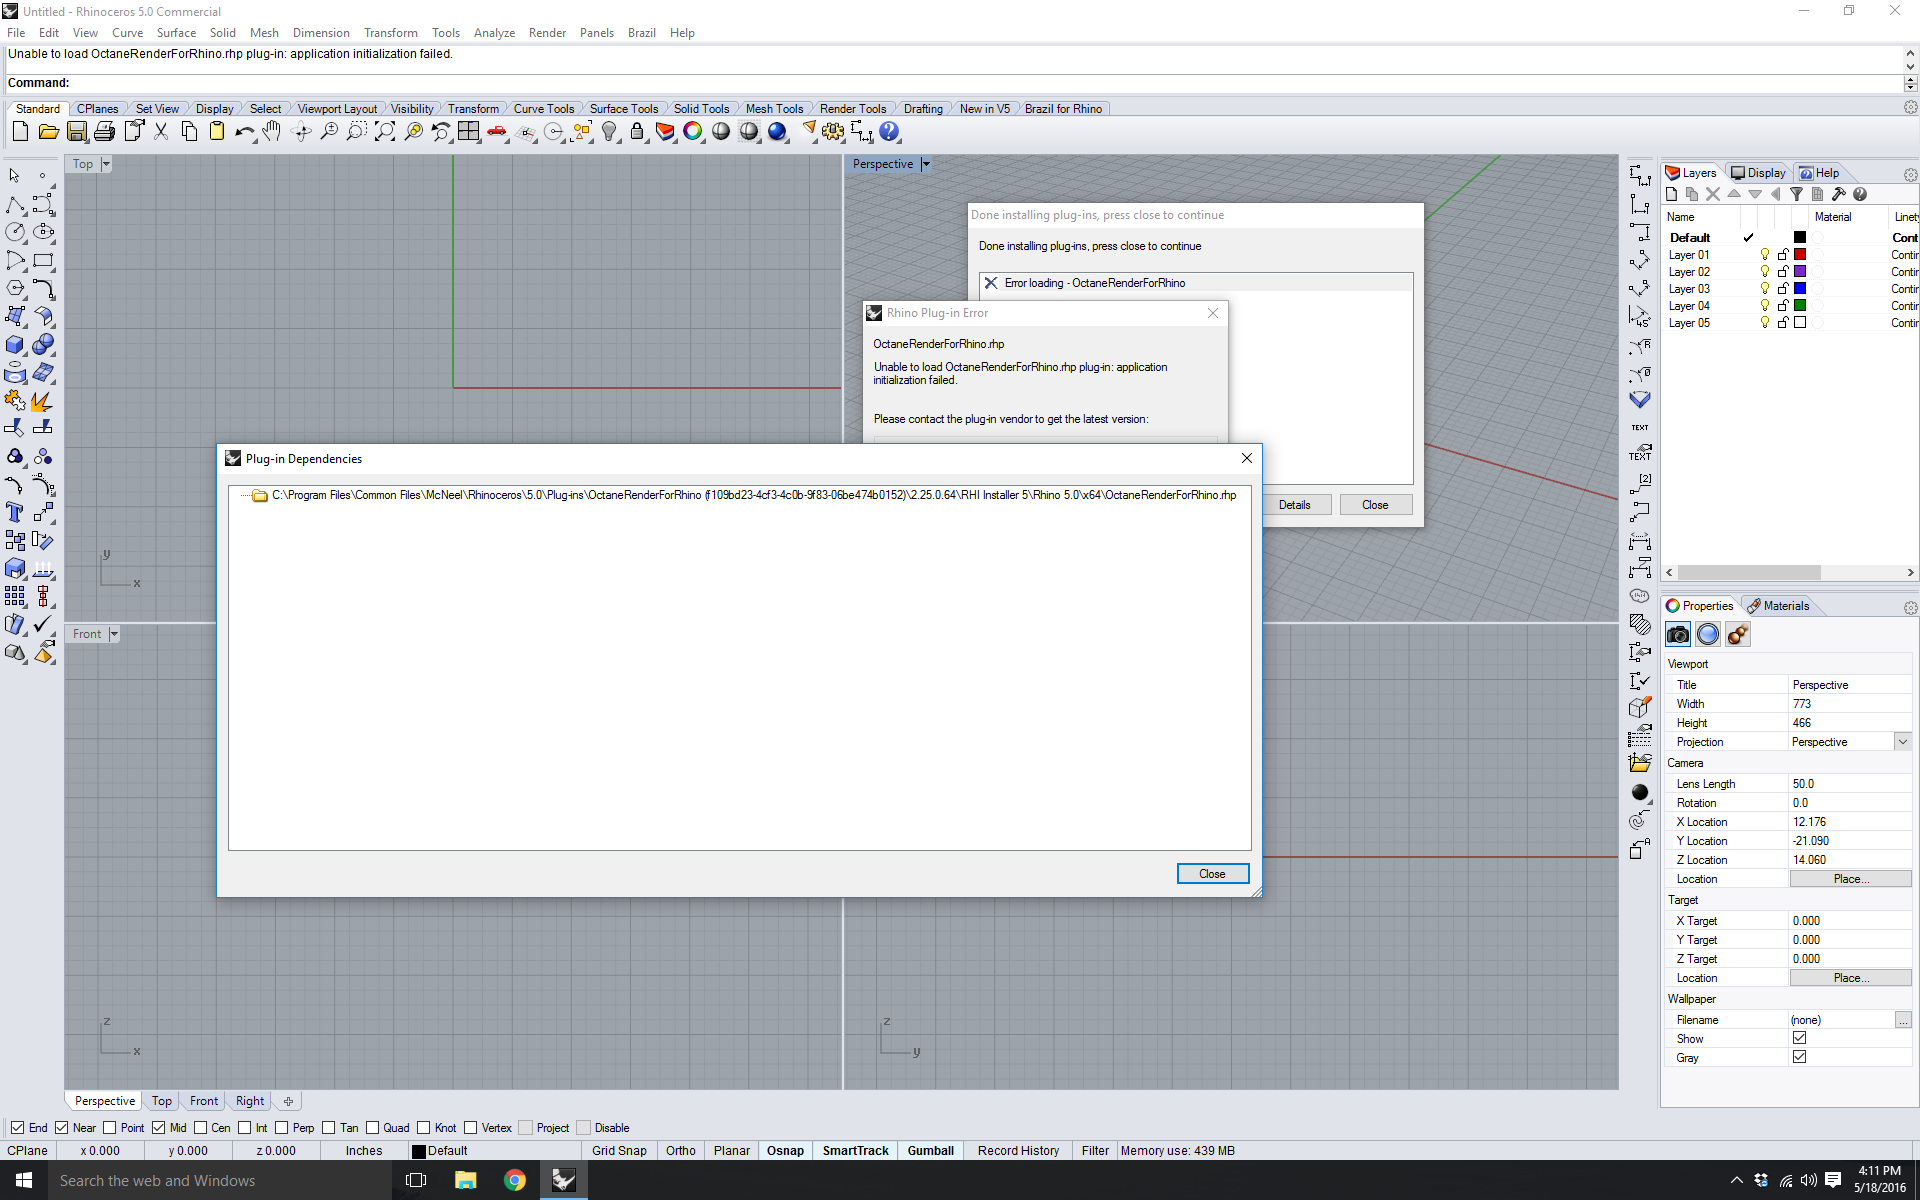
Task: Toggle the Near osnap checkbox
Action: click(62, 1128)
